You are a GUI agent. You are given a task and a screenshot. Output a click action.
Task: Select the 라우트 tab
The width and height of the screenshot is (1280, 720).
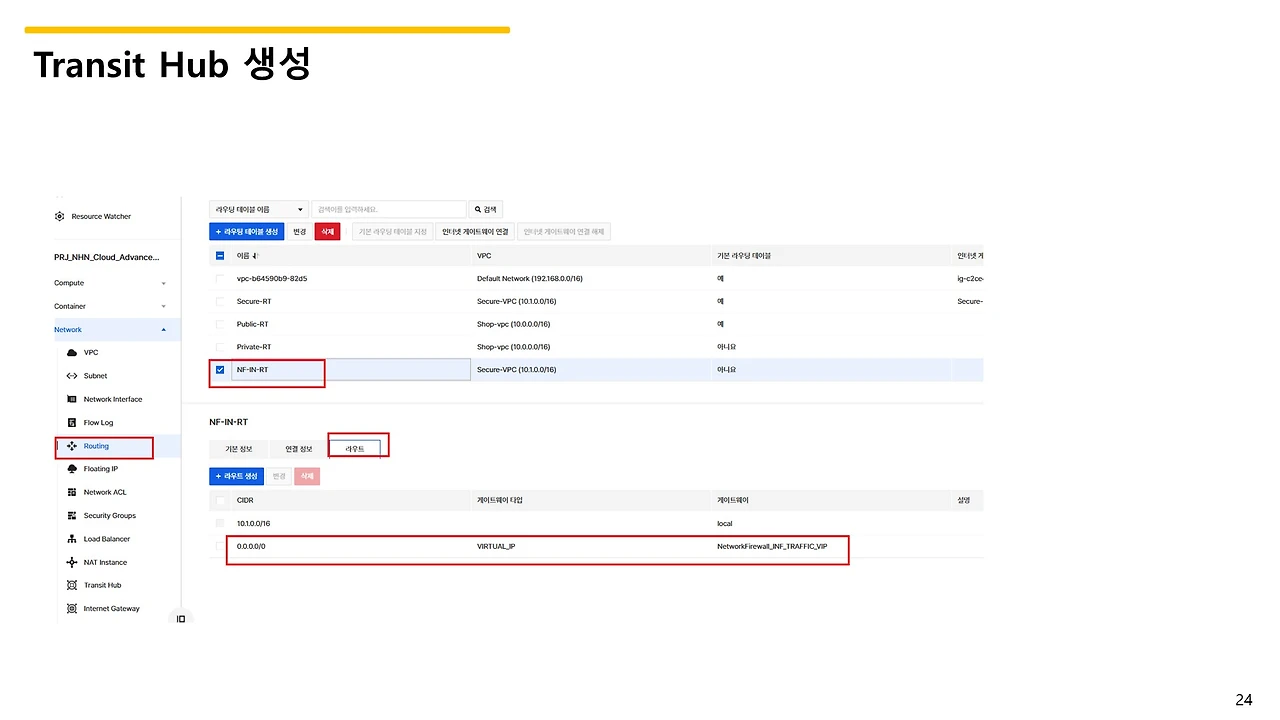356,449
